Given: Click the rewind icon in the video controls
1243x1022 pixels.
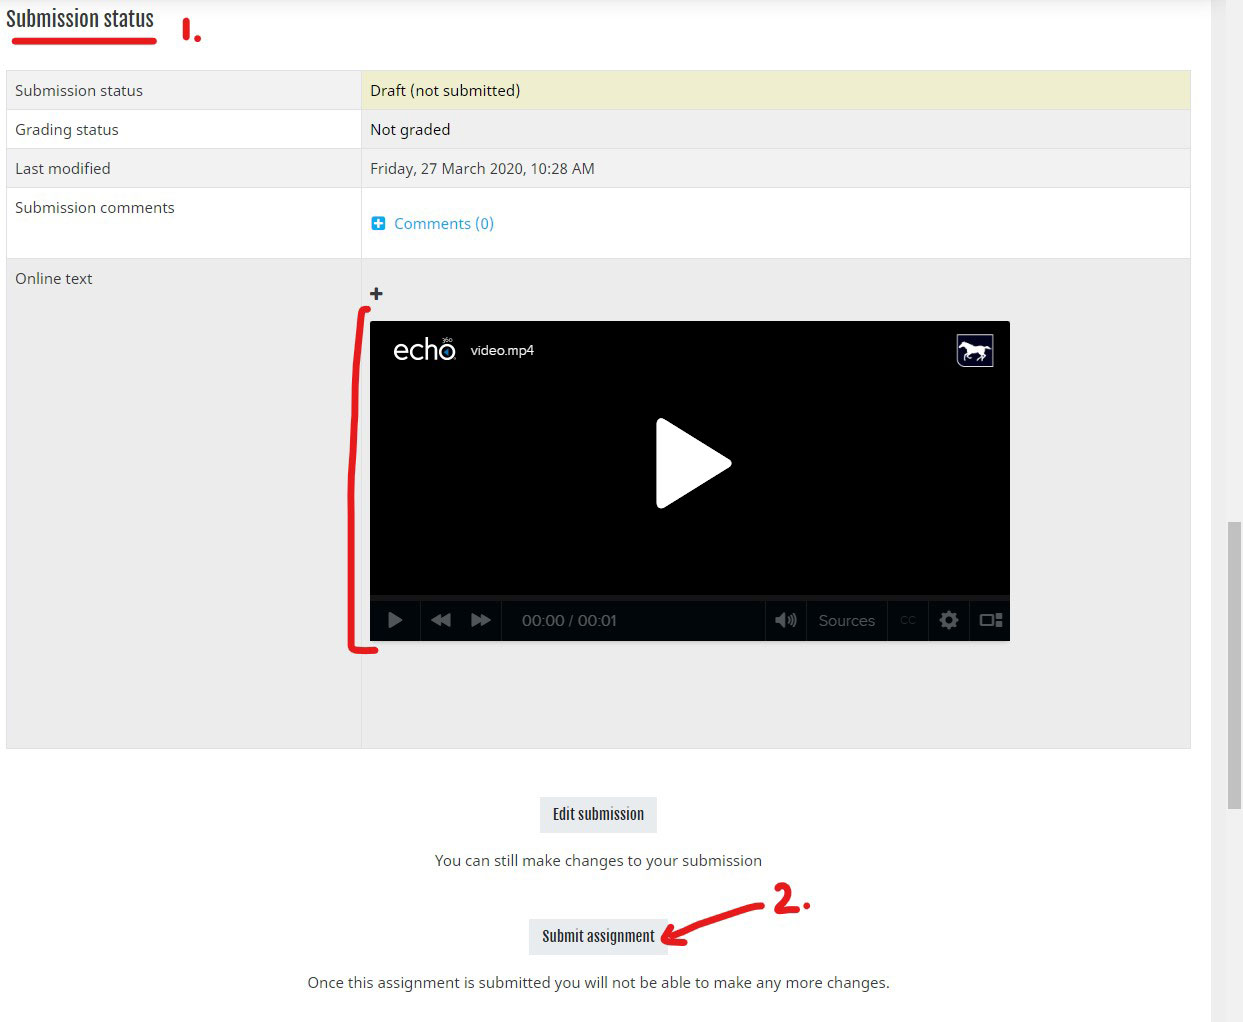Looking at the screenshot, I should 440,620.
